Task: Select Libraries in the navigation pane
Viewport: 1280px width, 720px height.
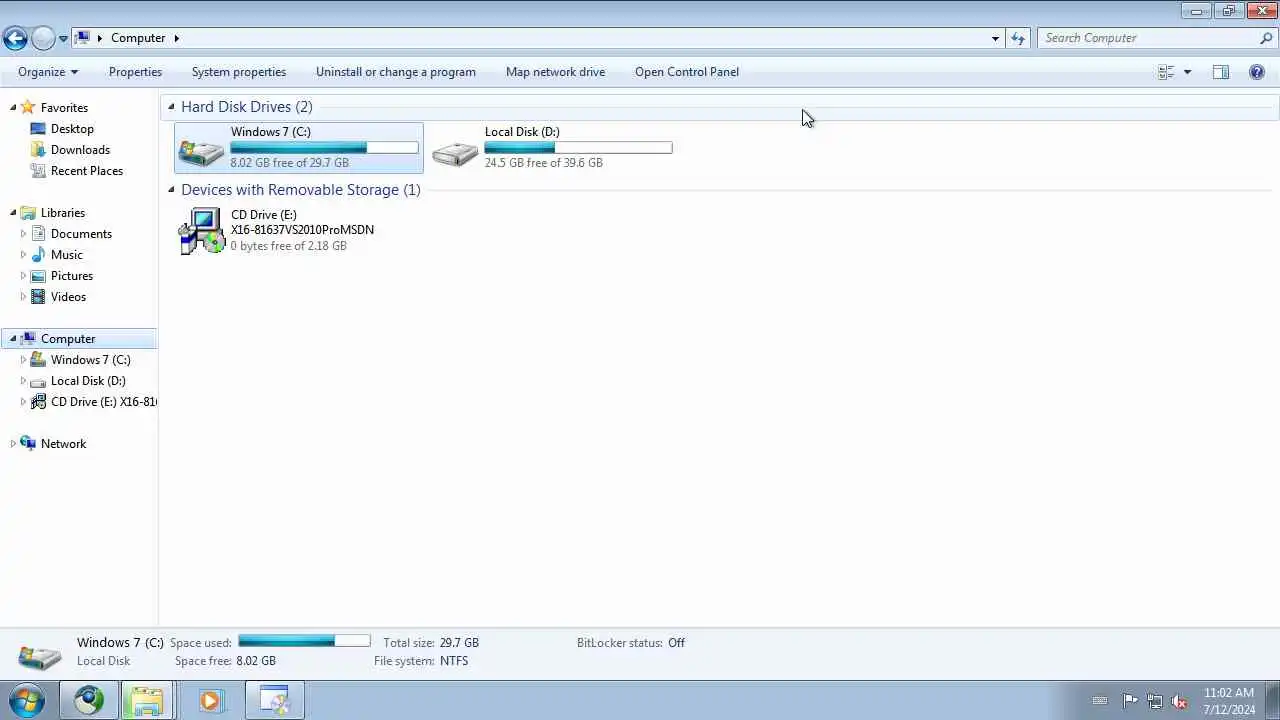Action: (x=63, y=213)
